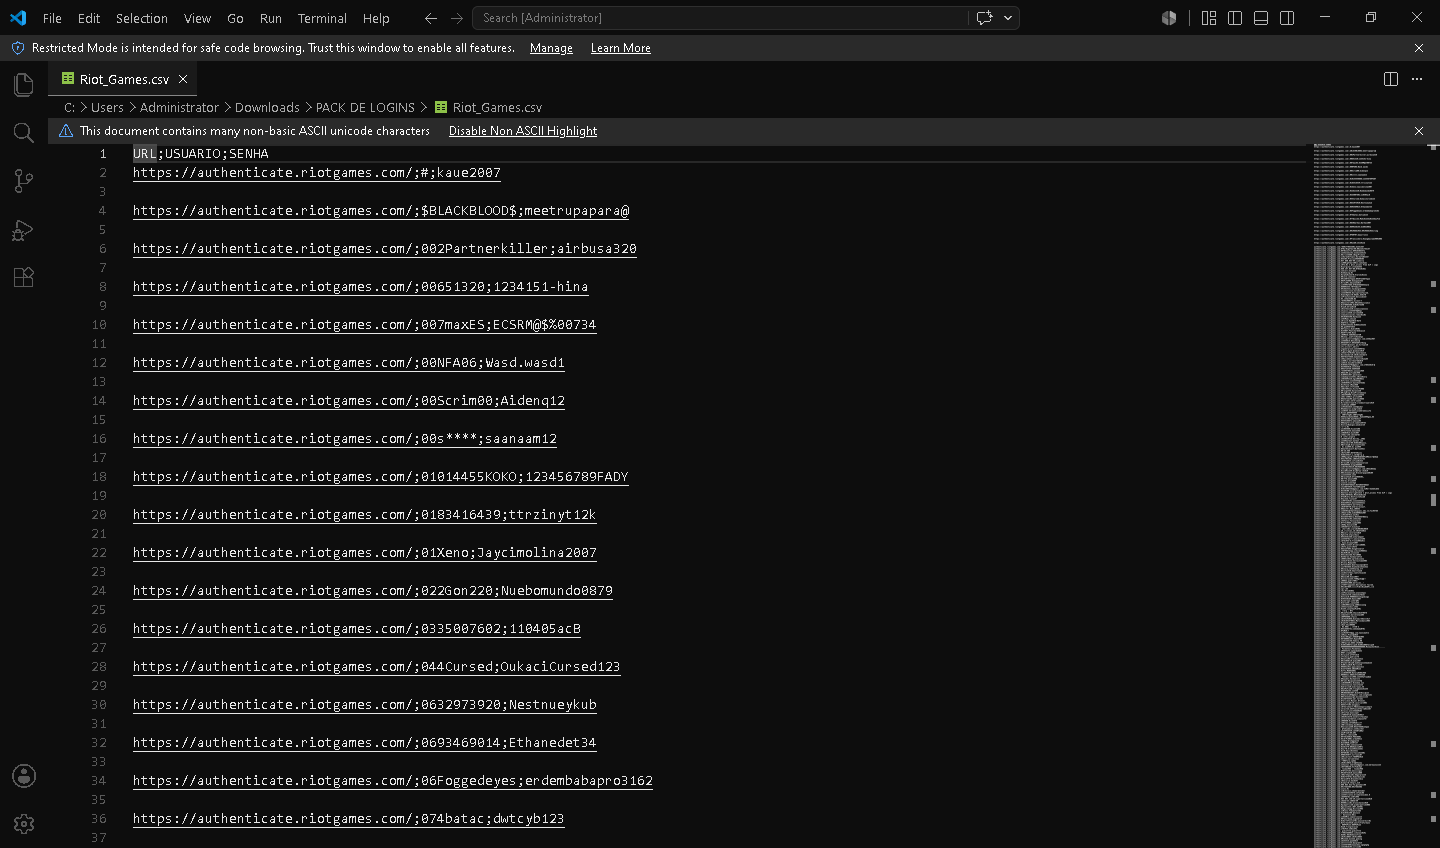Open the Selection menu

(x=142, y=18)
